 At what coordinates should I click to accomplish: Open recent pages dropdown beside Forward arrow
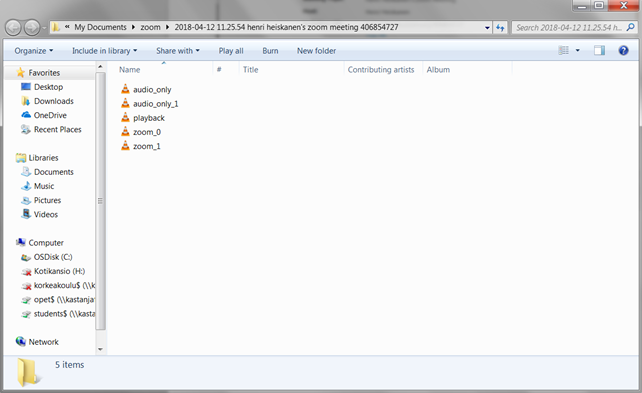point(44,28)
